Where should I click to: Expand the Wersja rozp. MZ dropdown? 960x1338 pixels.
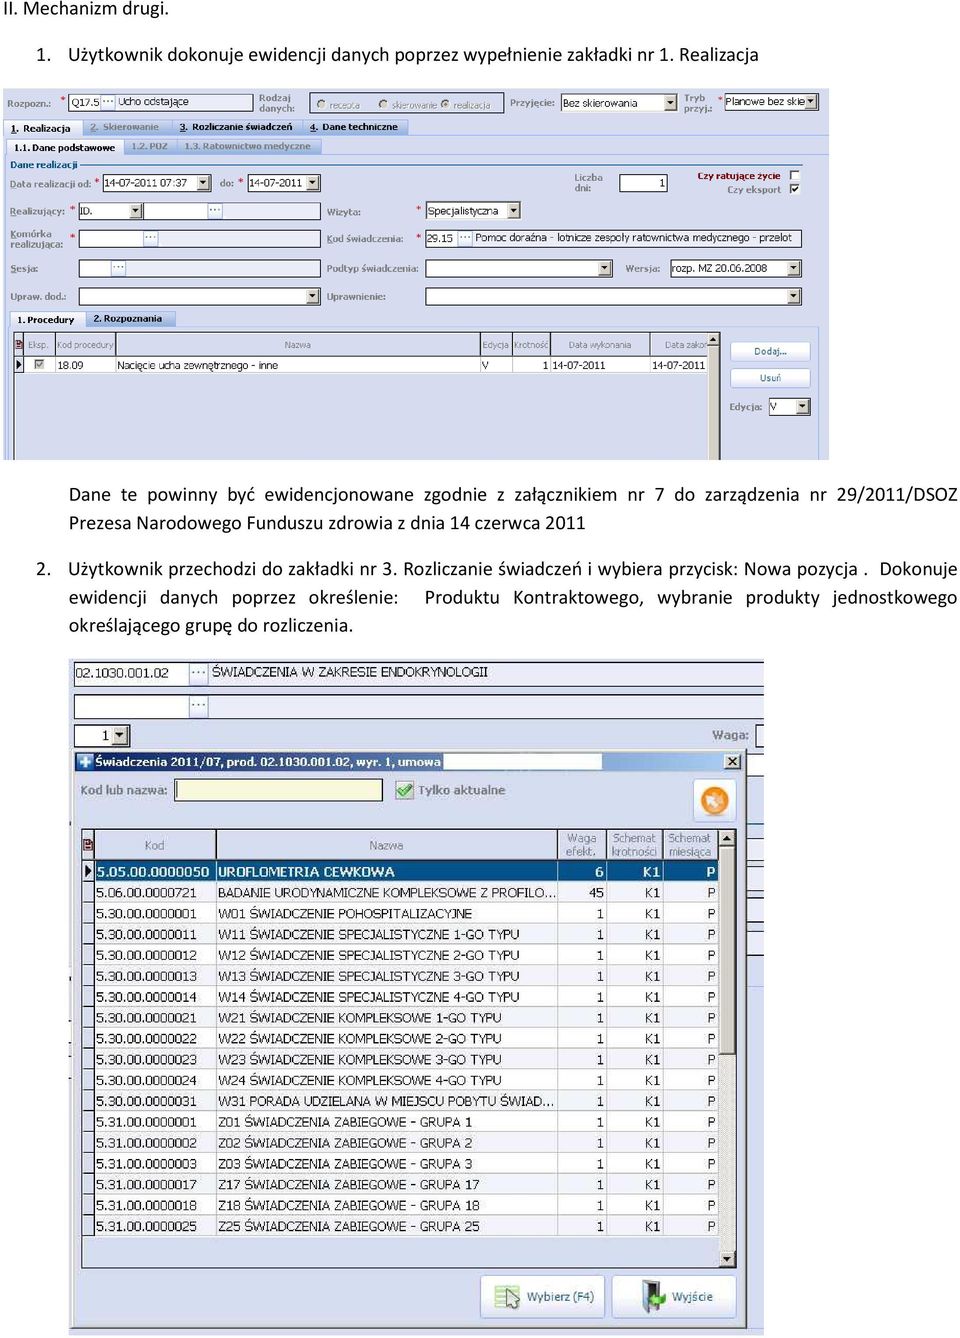coord(794,268)
